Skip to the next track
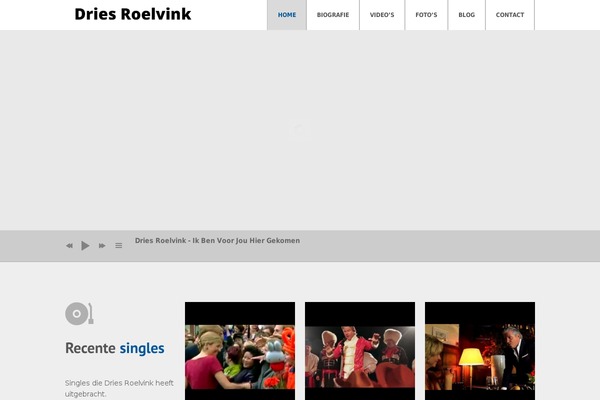This screenshot has width=600, height=400. (102, 246)
